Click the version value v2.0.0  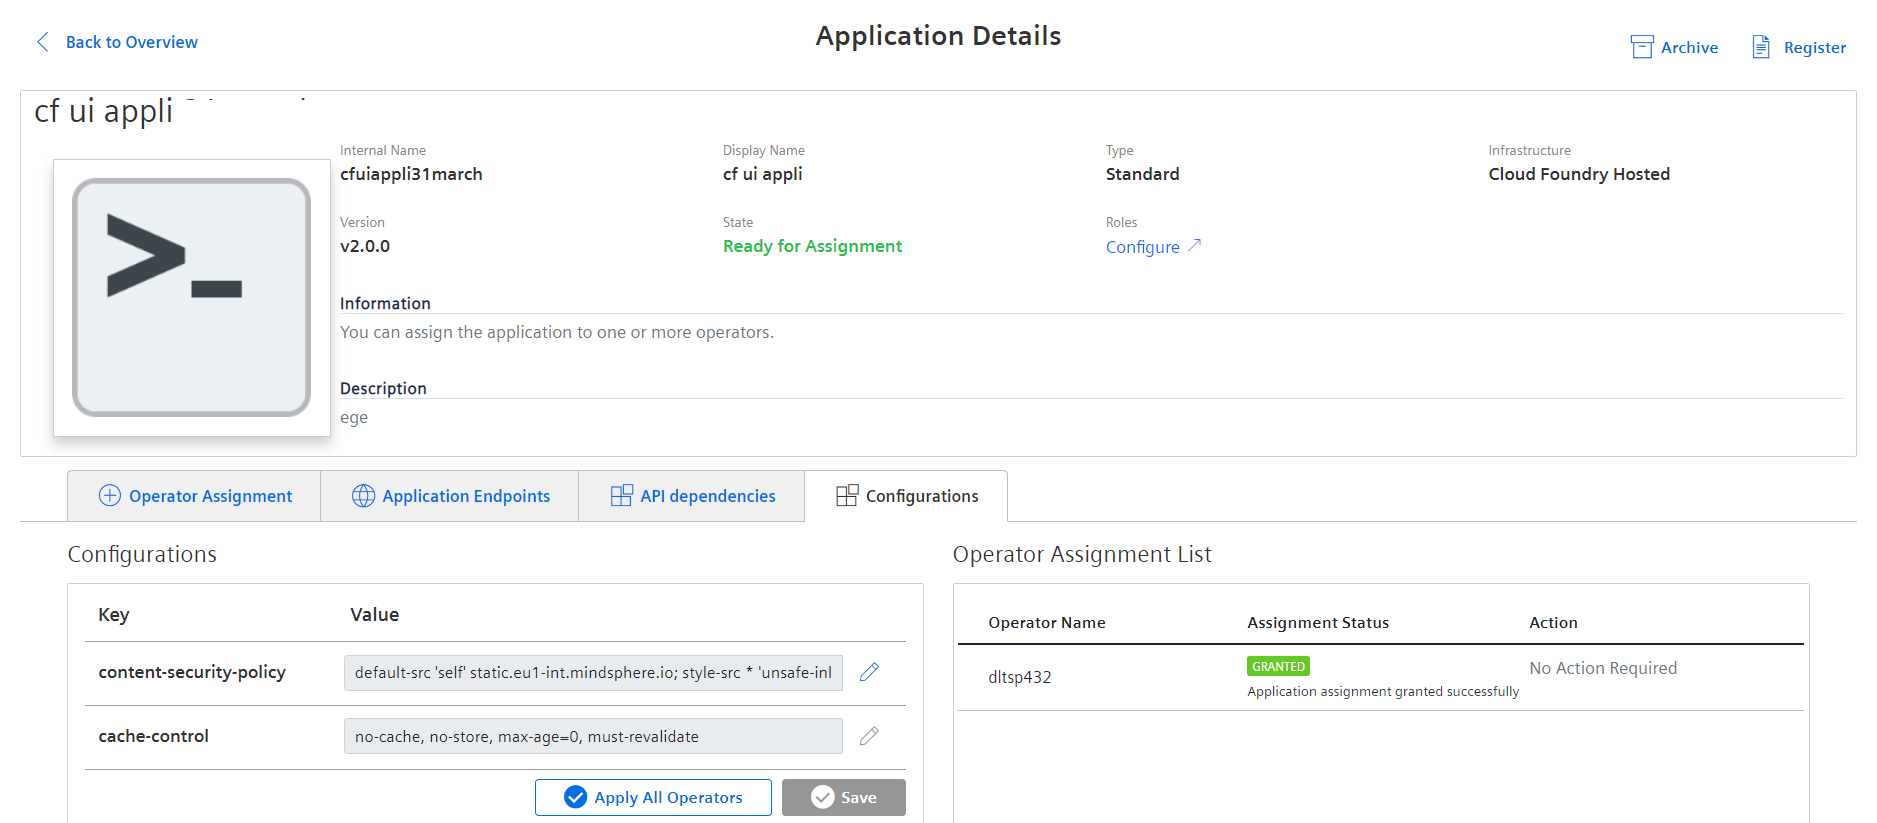pos(365,246)
